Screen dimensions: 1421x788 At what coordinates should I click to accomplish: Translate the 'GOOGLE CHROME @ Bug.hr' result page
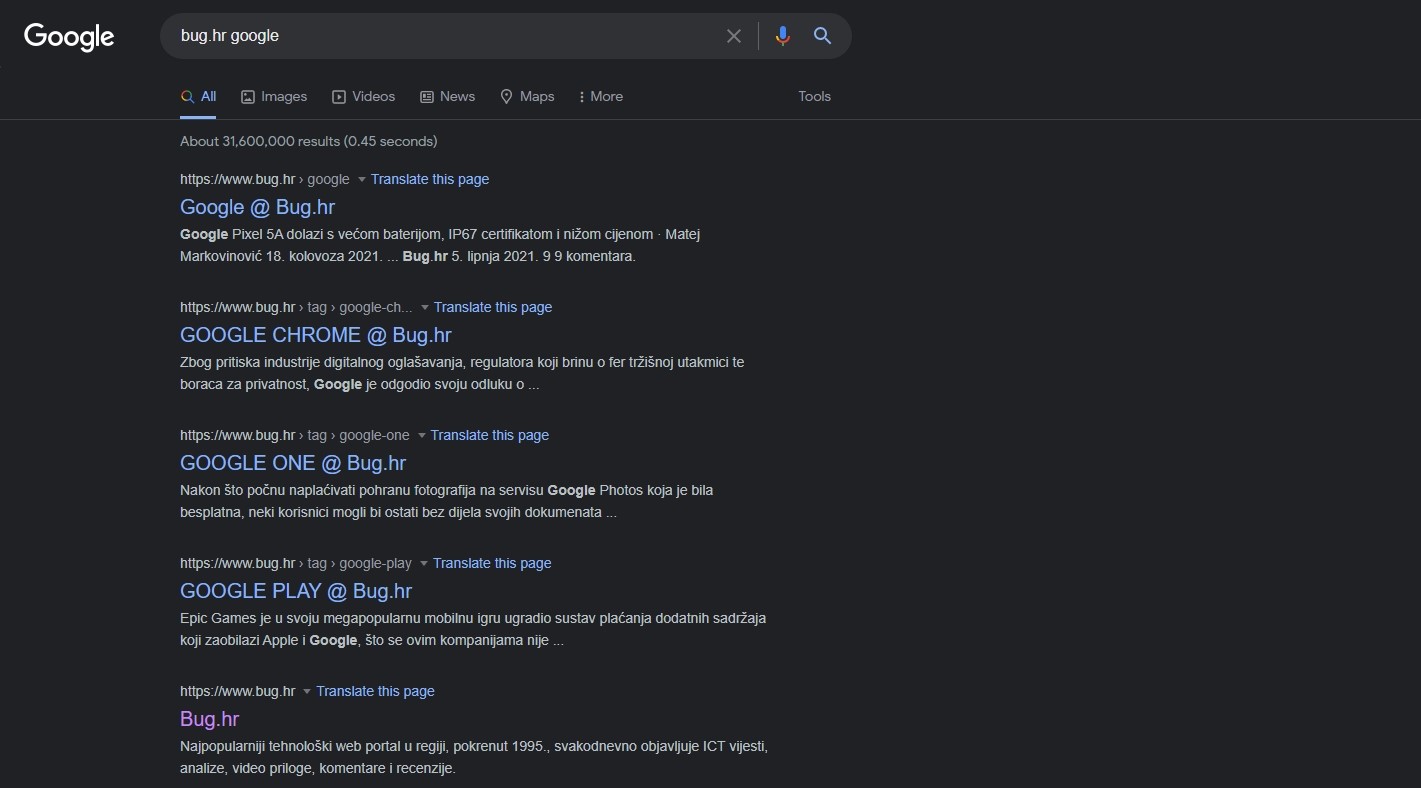click(493, 308)
